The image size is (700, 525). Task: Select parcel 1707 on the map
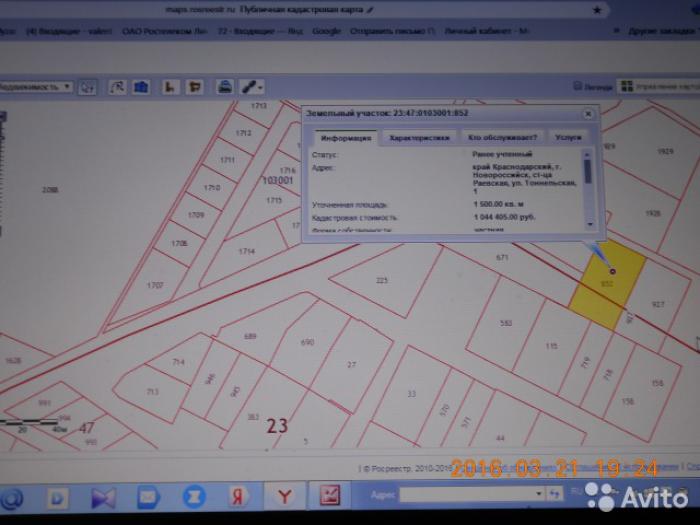pos(155,285)
